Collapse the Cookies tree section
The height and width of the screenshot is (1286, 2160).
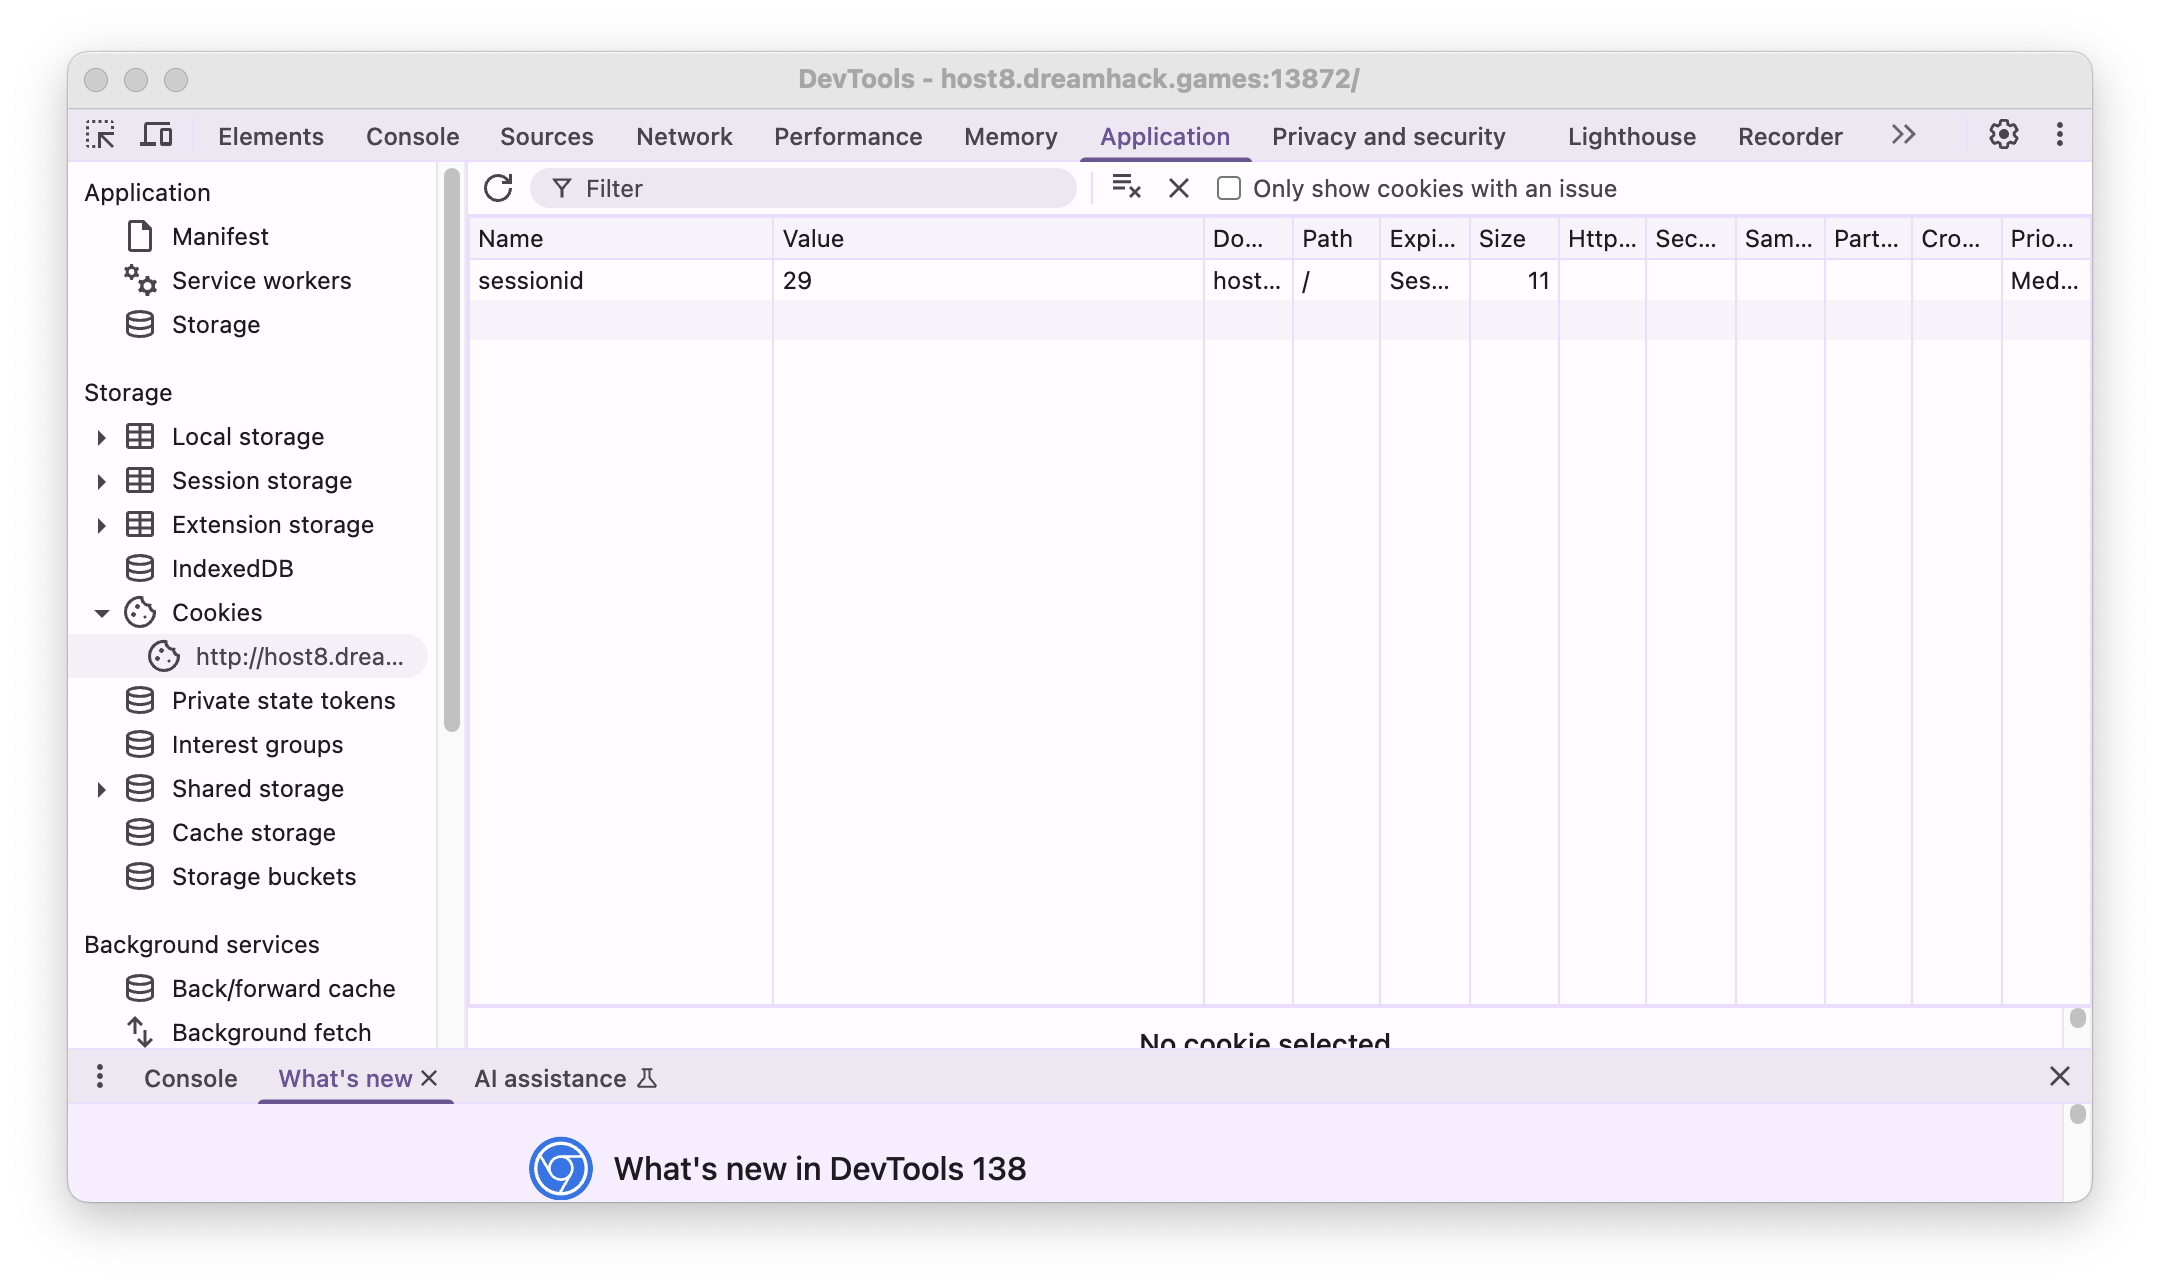point(101,613)
